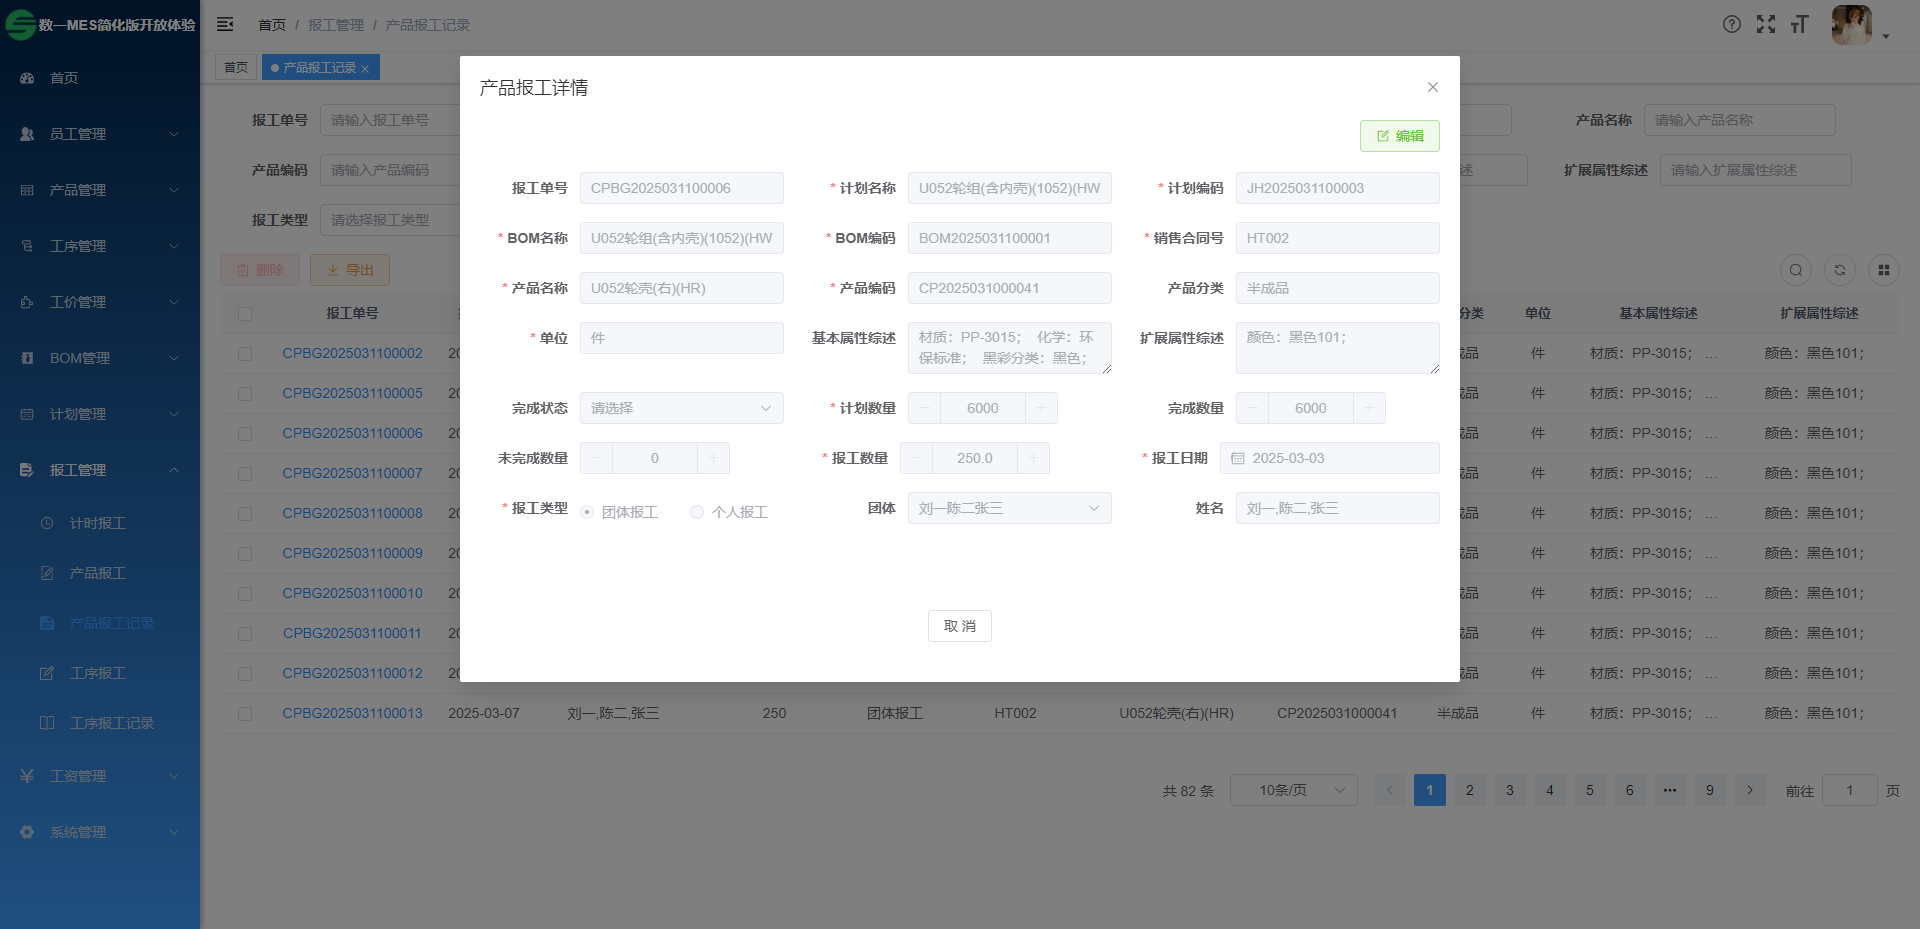Viewport: 1920px width, 929px height.
Task: Click the green 编辑 button
Action: 1399,136
